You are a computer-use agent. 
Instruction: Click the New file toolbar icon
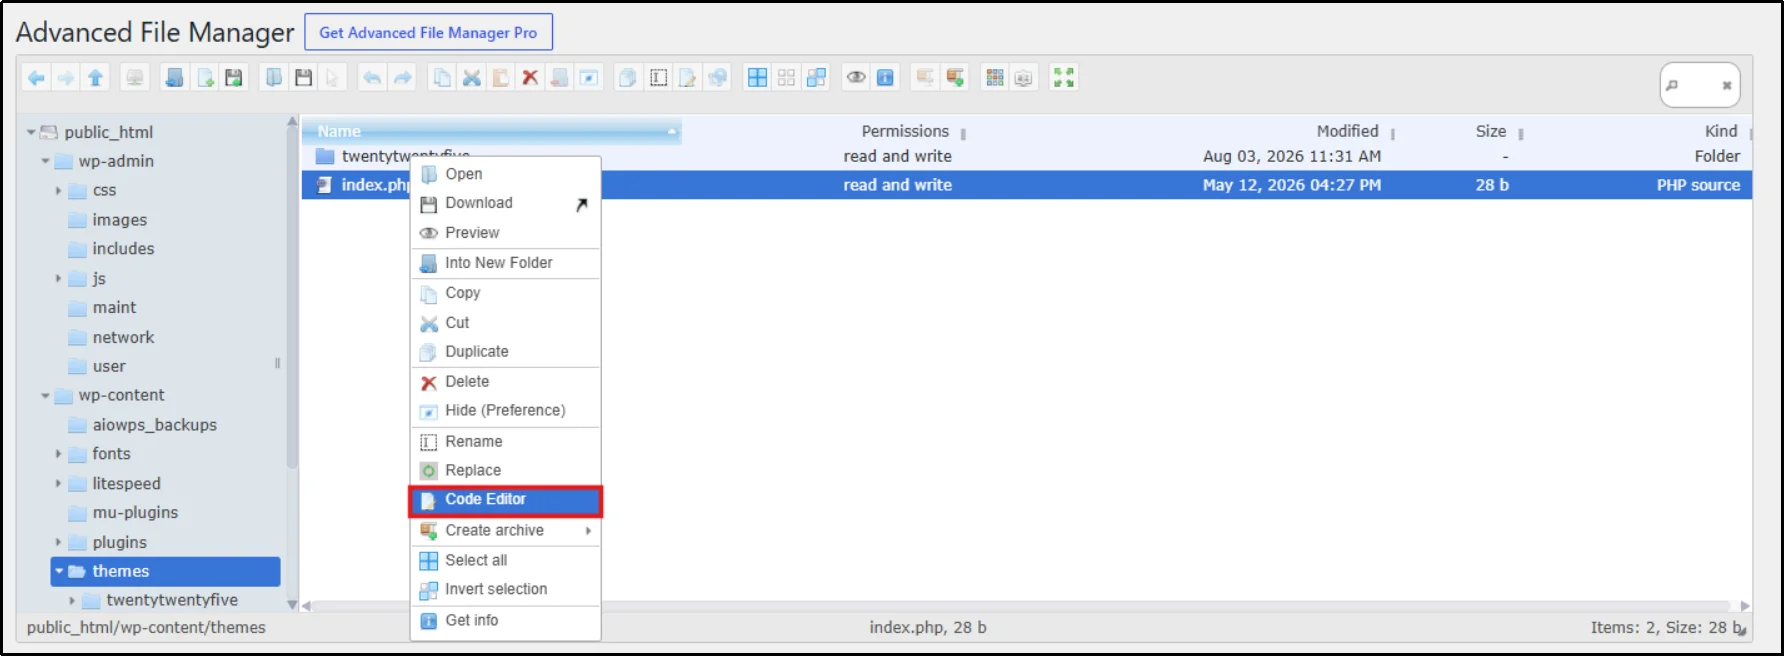[x=205, y=78]
